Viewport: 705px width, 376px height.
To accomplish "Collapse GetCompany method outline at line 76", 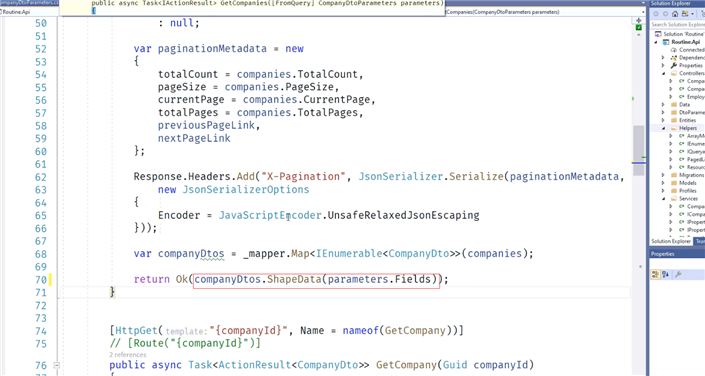I will point(57,365).
